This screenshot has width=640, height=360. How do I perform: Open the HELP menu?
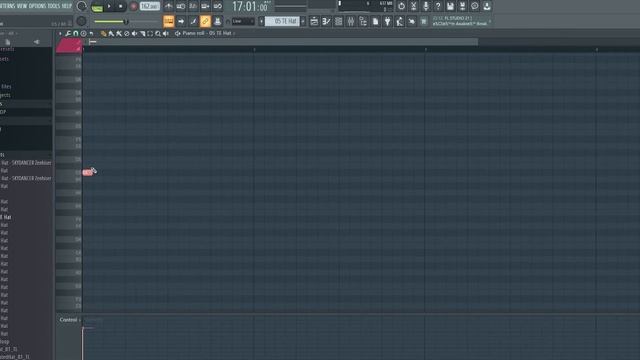pos(67,6)
